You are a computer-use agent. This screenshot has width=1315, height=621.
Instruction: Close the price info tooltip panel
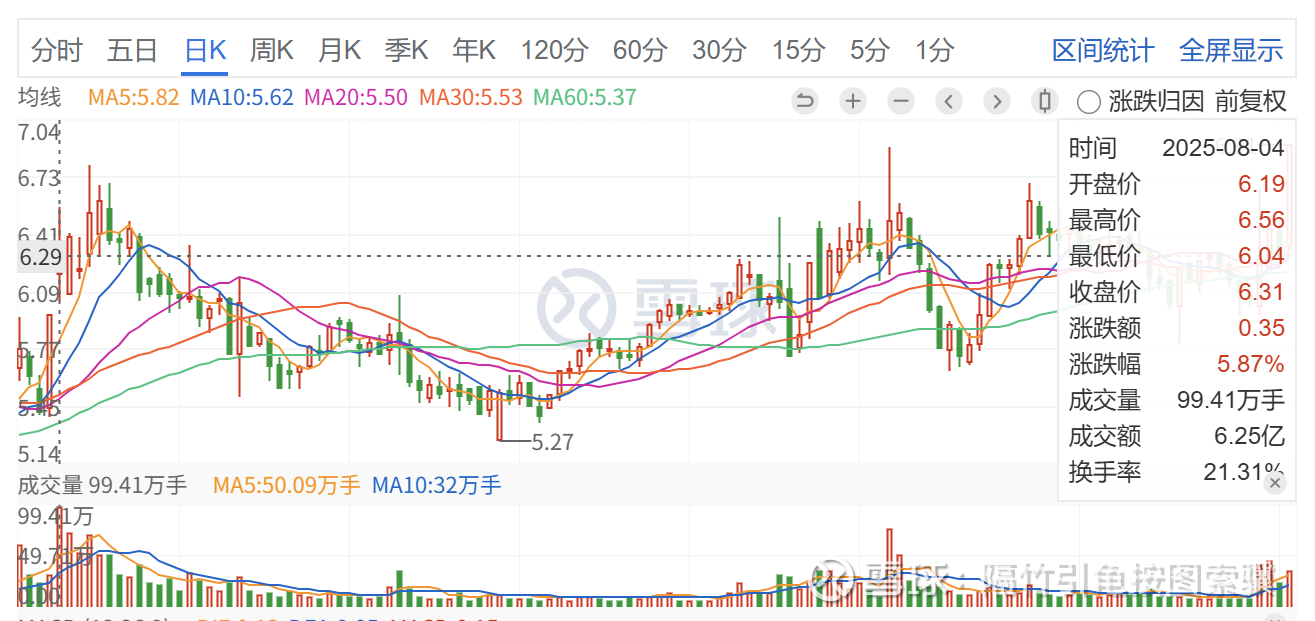point(1274,483)
